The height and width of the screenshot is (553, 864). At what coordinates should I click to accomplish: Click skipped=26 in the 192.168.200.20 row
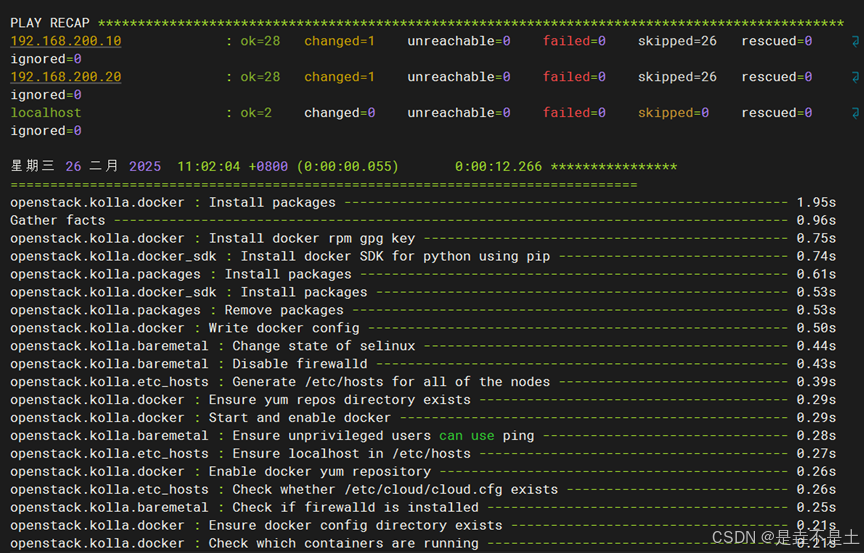click(x=677, y=77)
